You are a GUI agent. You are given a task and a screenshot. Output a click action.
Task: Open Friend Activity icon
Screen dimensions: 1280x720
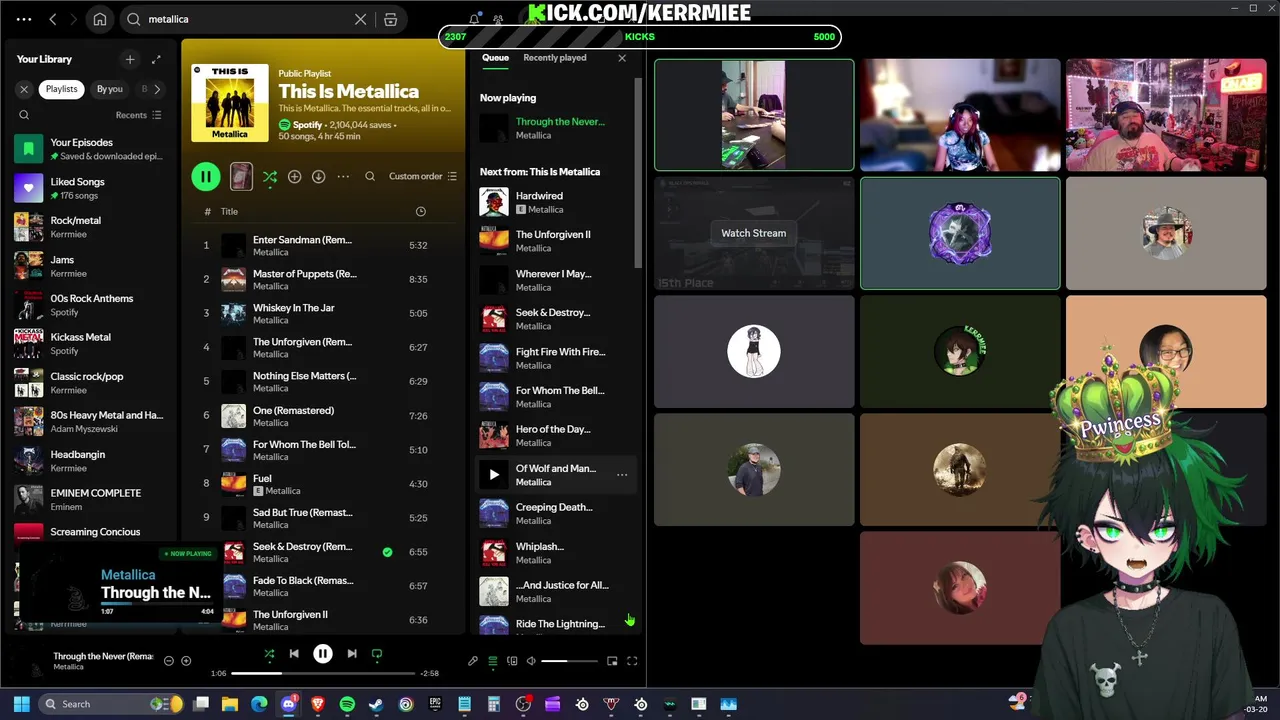(498, 19)
